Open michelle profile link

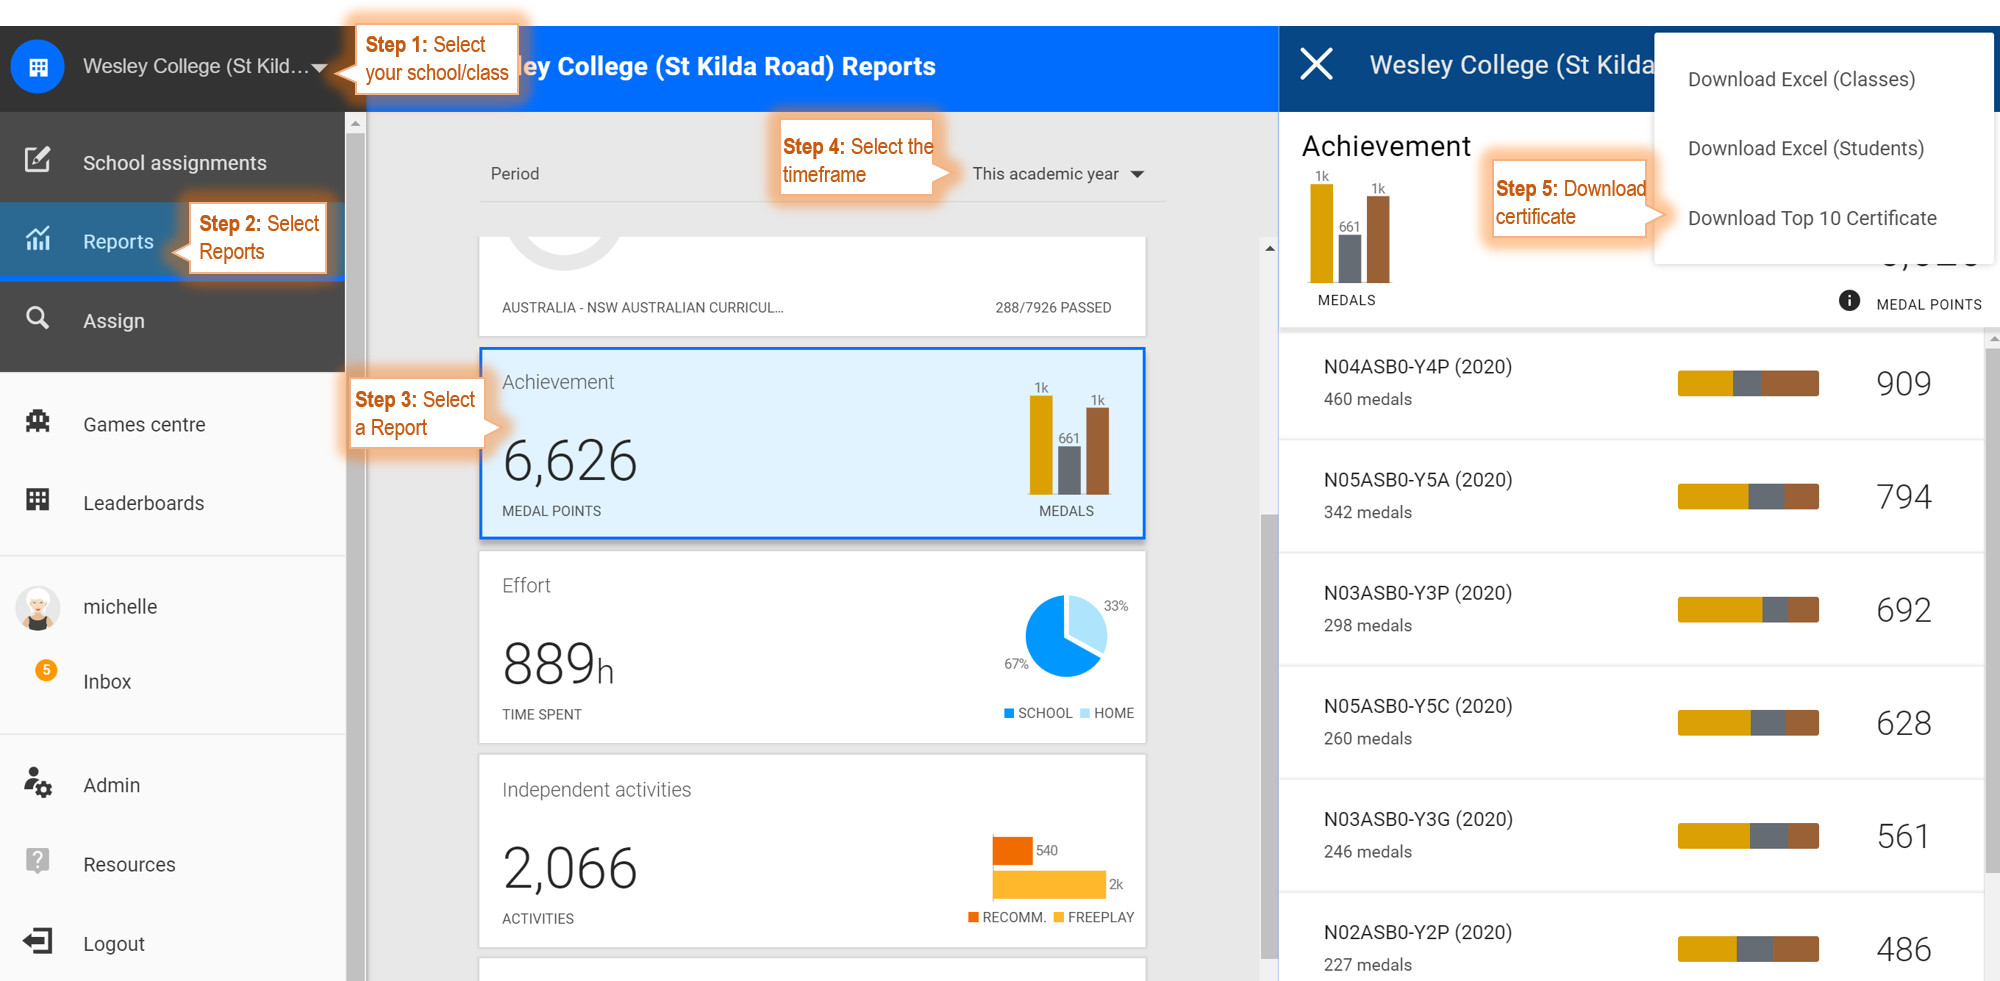120,607
